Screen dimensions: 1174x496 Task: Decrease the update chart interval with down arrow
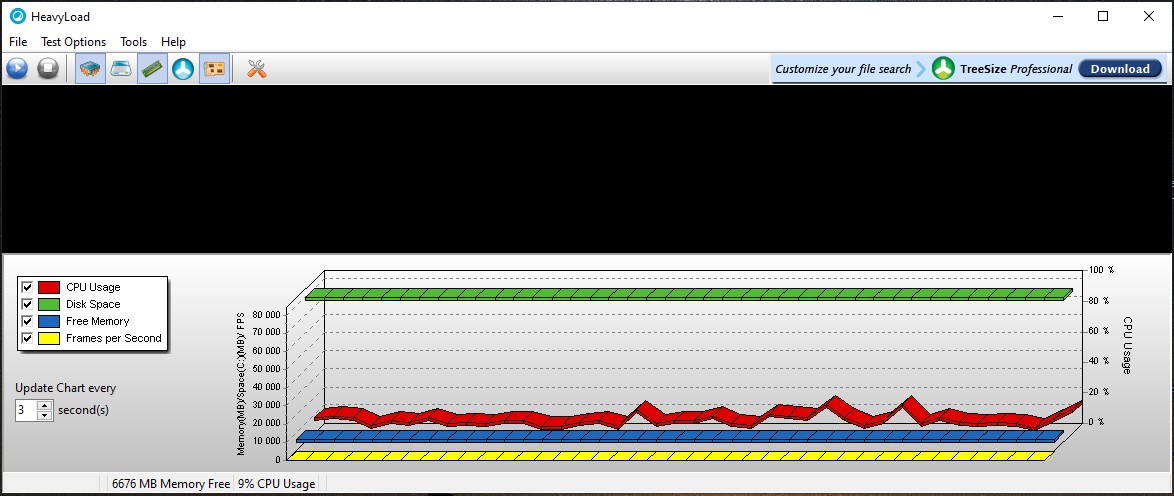click(45, 415)
